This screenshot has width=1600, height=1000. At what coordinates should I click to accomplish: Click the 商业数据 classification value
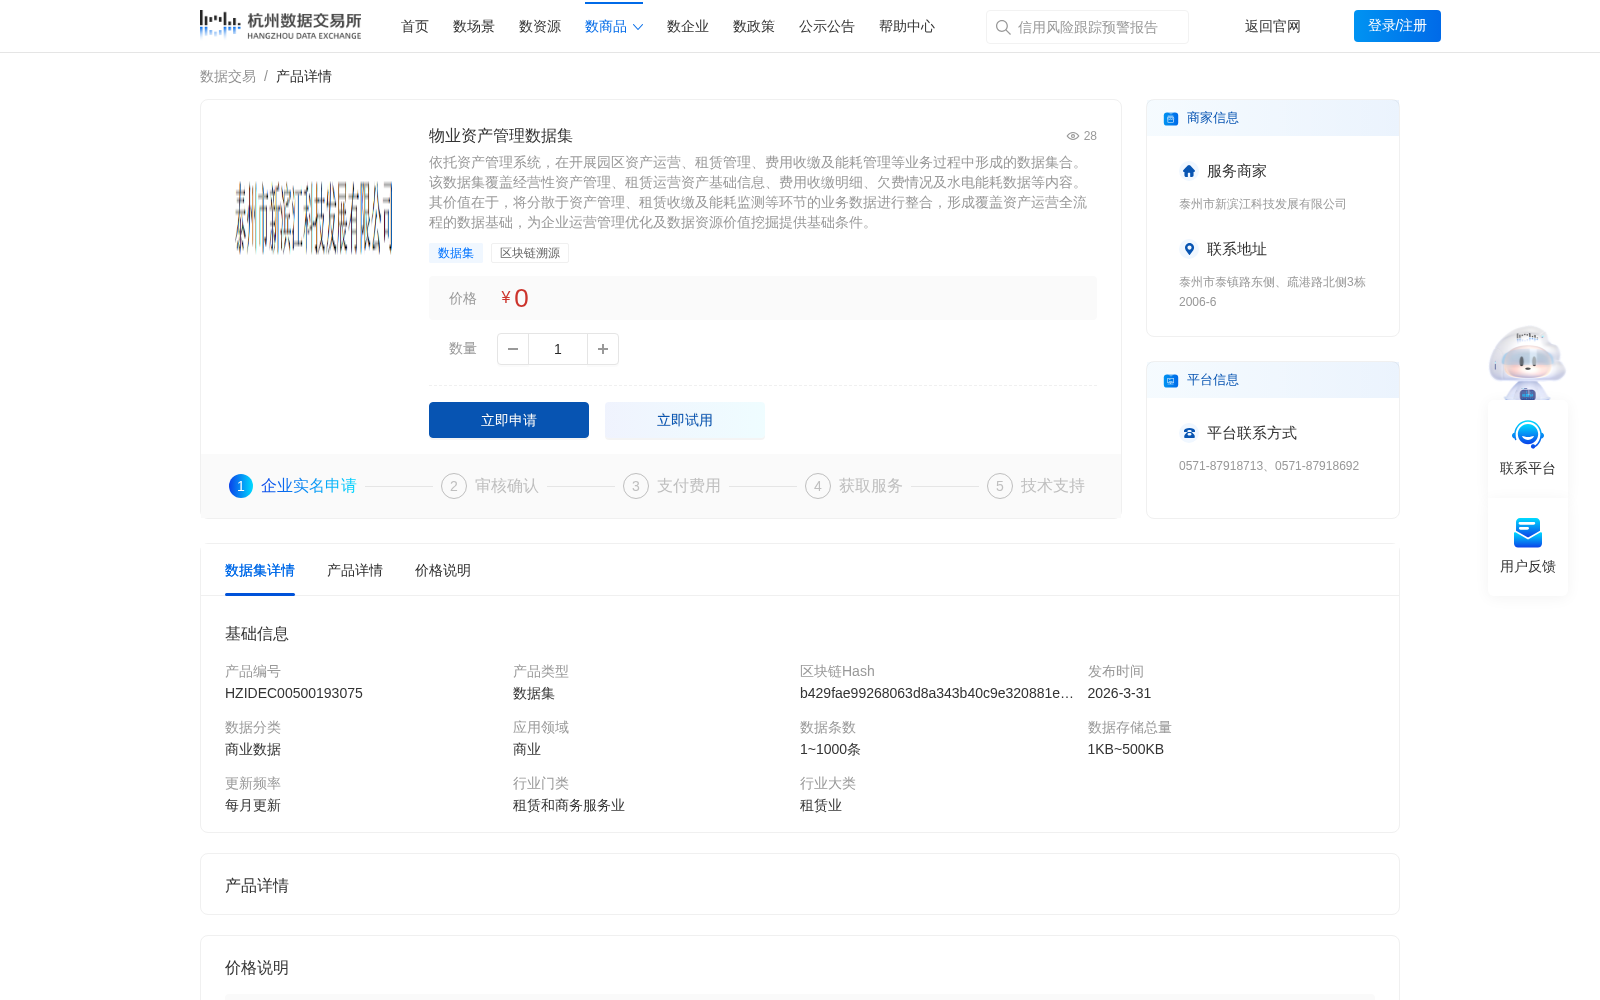tap(253, 749)
